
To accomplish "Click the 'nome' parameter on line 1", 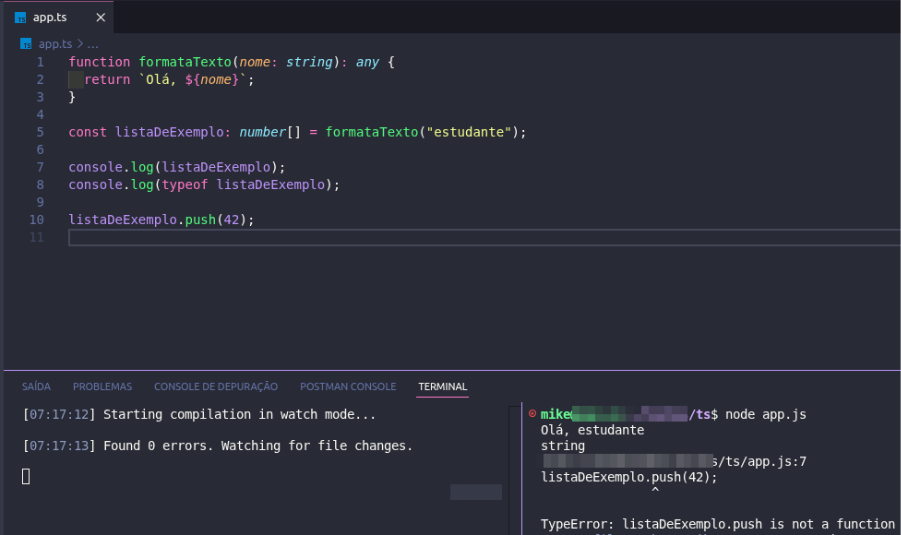I will (x=255, y=62).
